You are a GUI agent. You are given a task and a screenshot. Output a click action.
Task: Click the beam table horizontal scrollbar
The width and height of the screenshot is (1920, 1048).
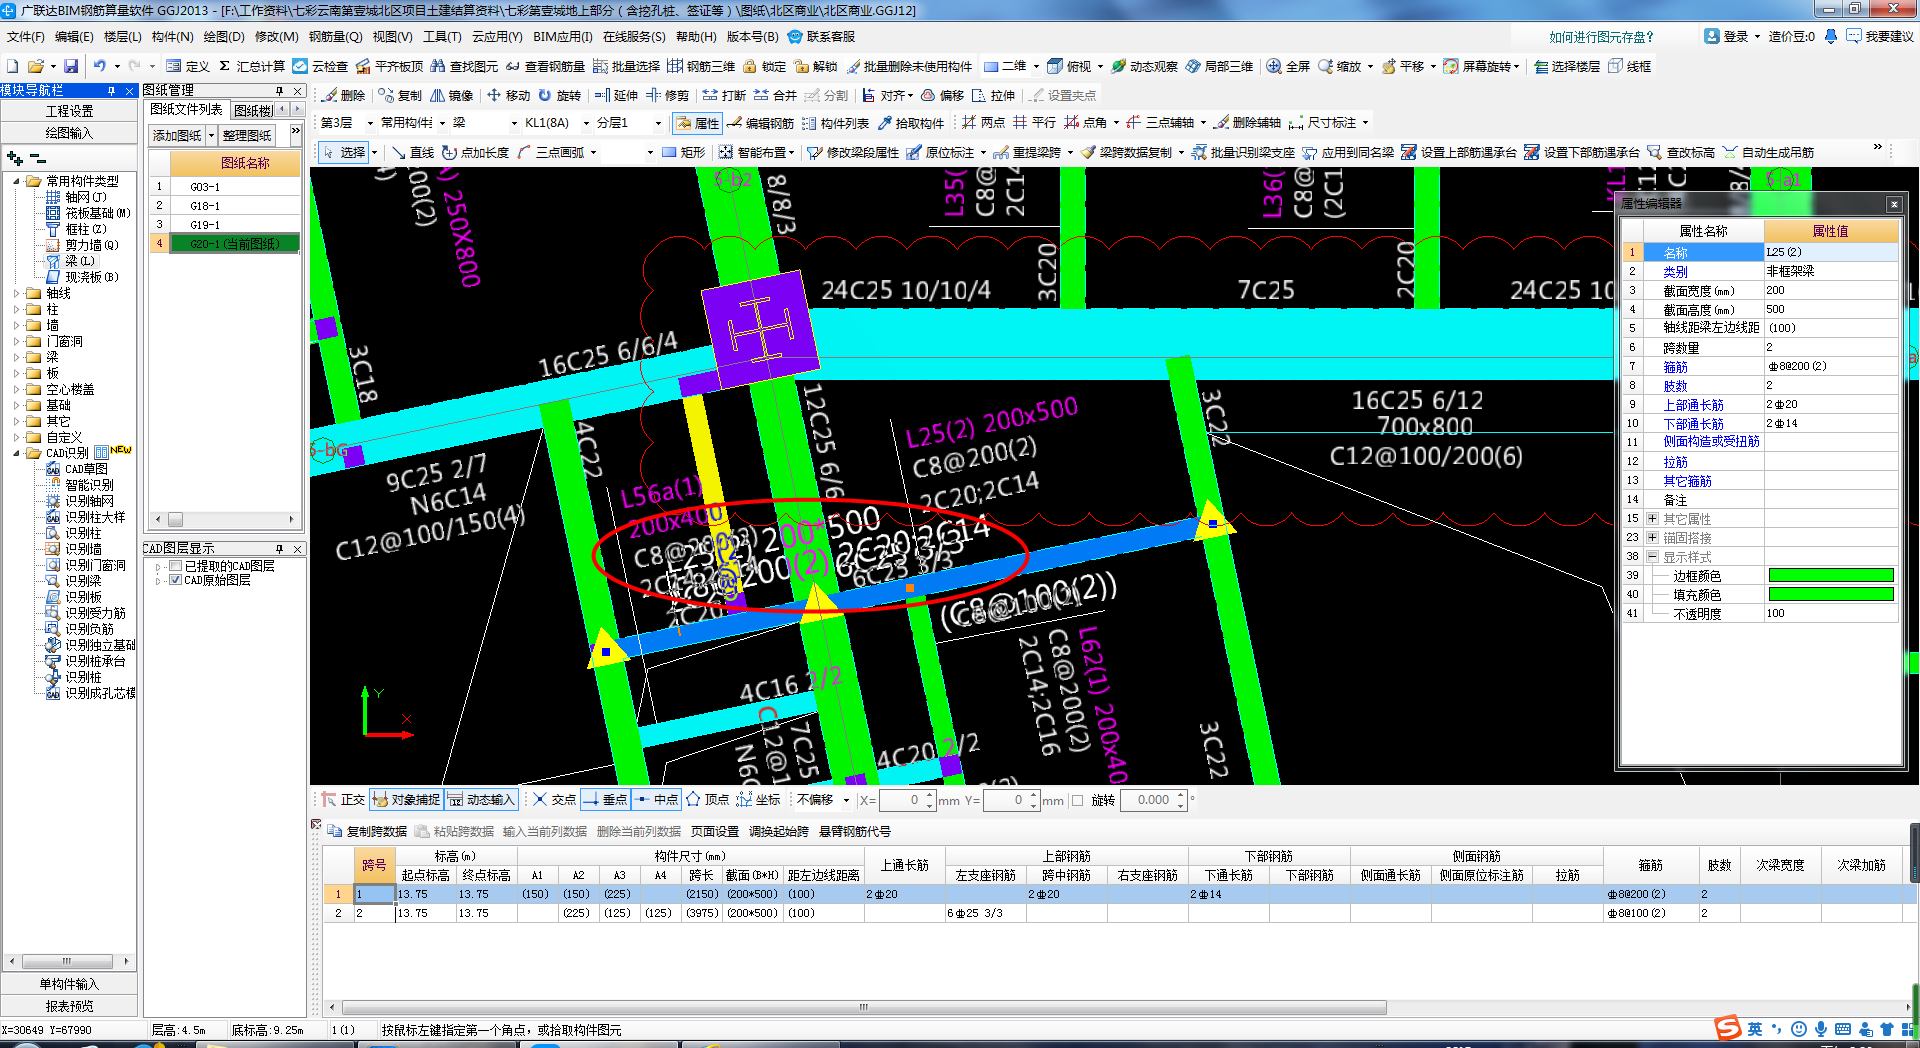point(864,1007)
